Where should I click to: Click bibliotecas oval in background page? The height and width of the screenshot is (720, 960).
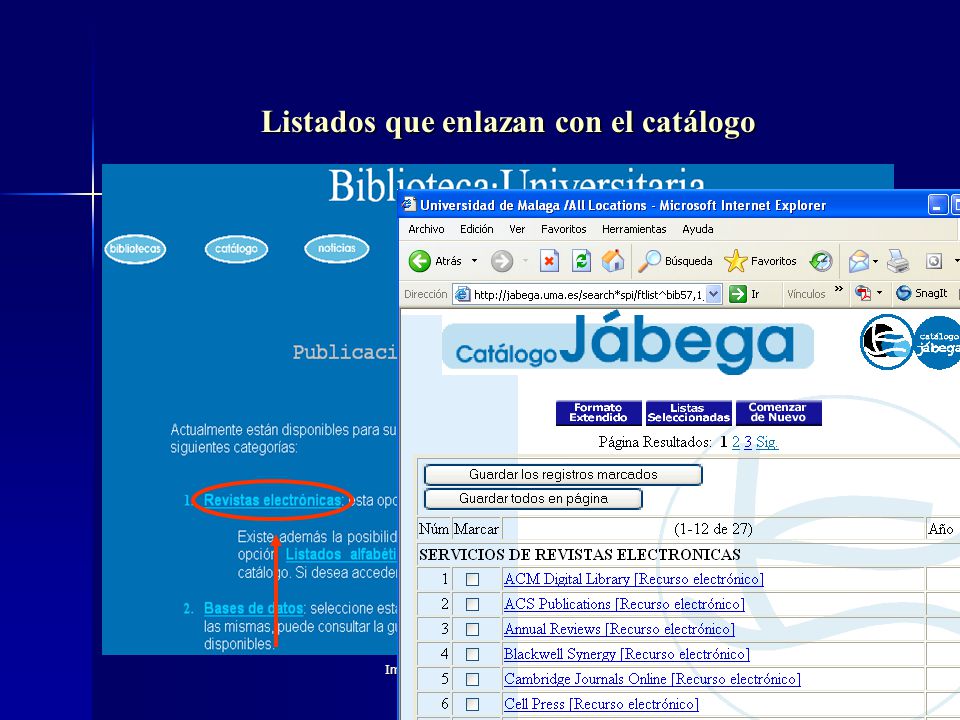pos(135,249)
